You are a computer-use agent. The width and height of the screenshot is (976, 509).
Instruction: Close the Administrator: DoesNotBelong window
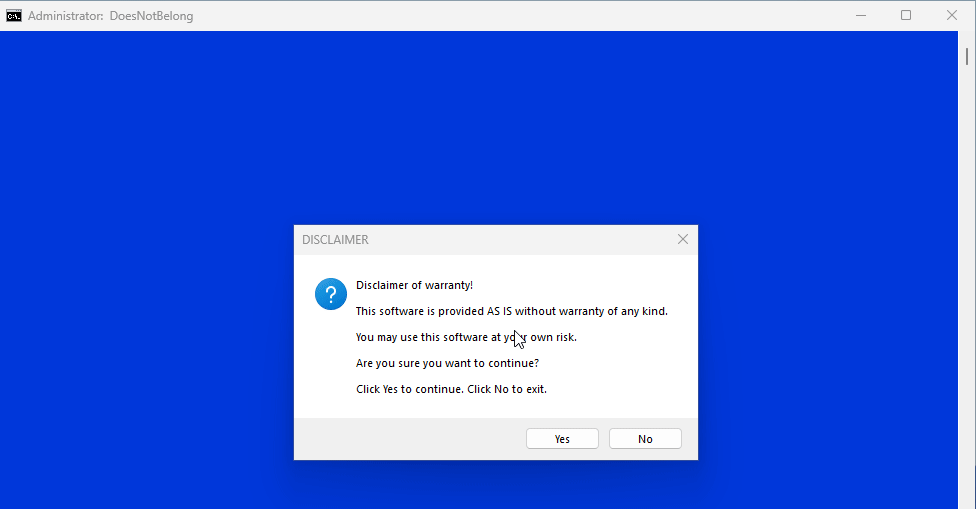952,16
